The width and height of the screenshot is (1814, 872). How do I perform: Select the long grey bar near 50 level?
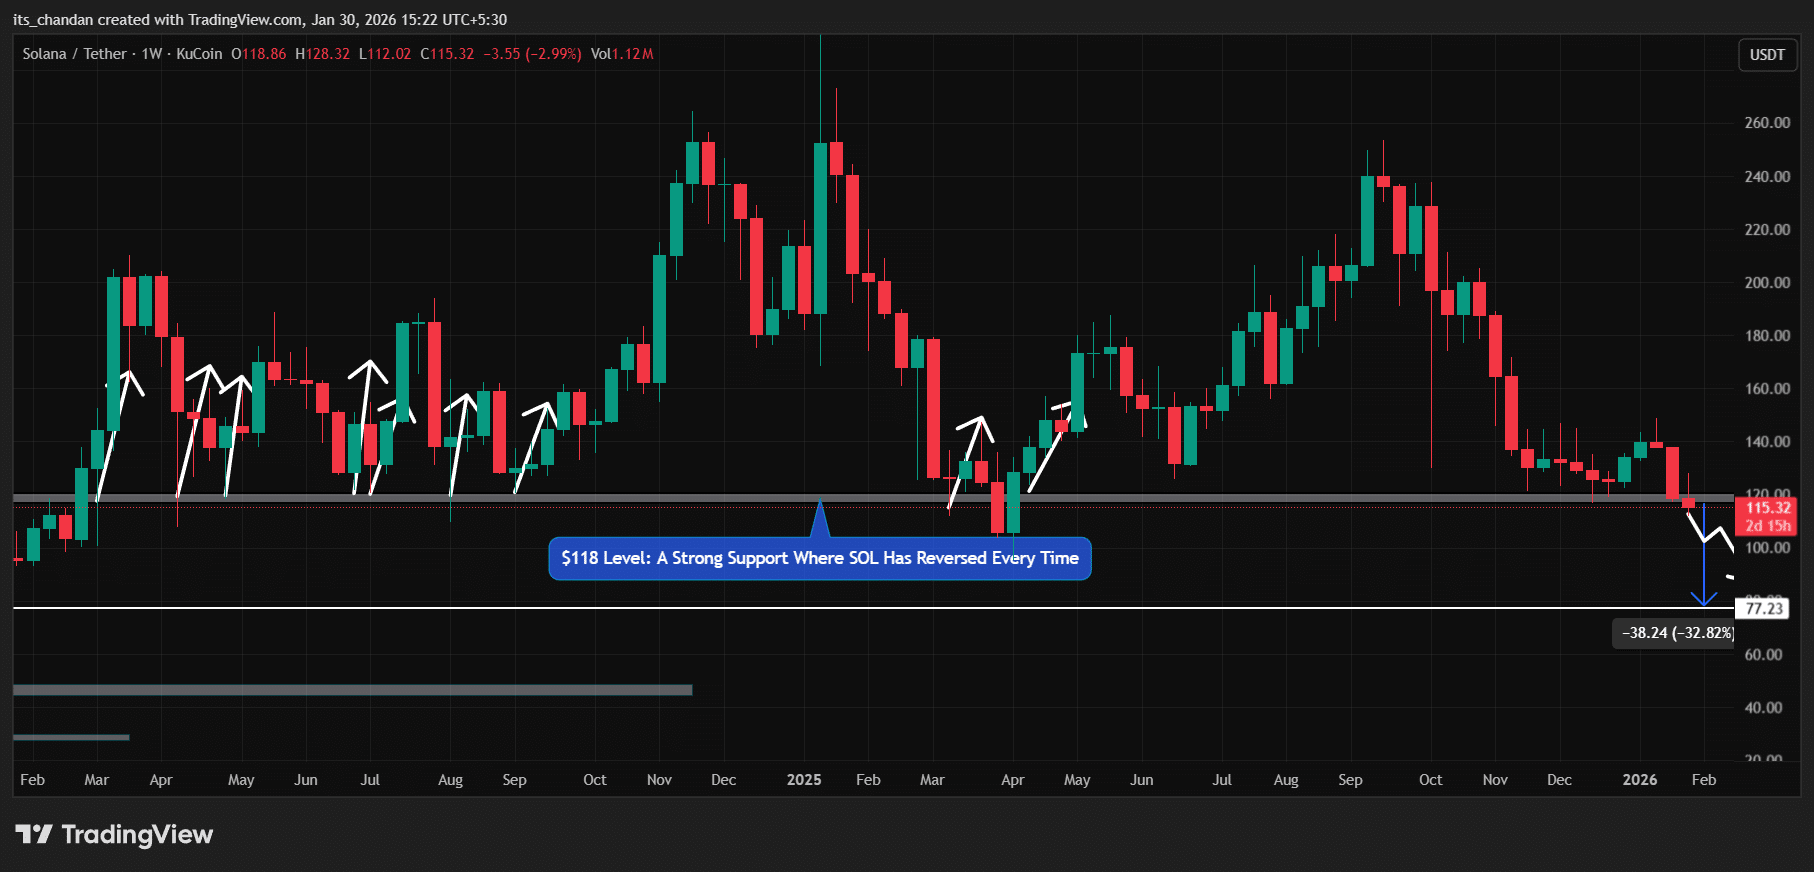pos(352,690)
